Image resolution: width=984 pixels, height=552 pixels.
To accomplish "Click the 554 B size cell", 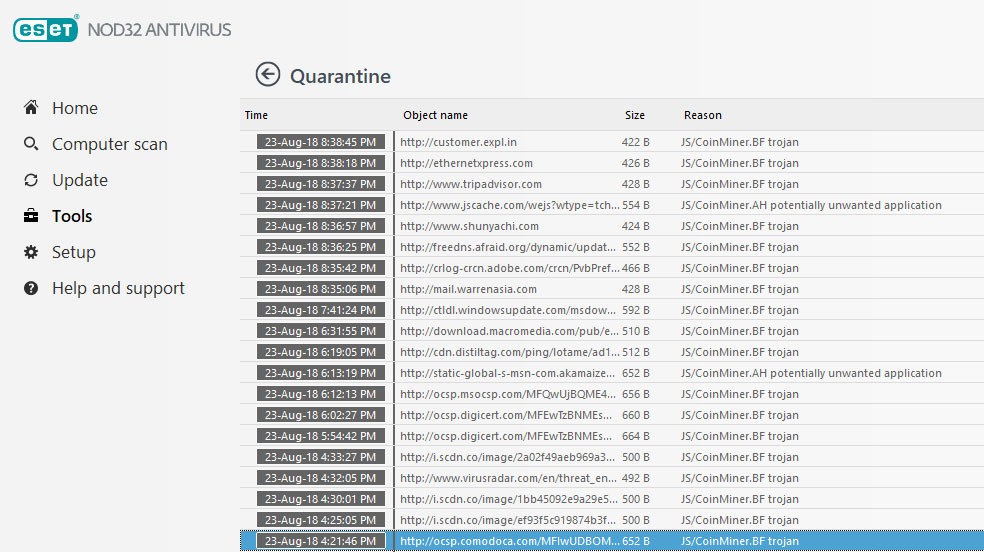I will (x=636, y=205).
